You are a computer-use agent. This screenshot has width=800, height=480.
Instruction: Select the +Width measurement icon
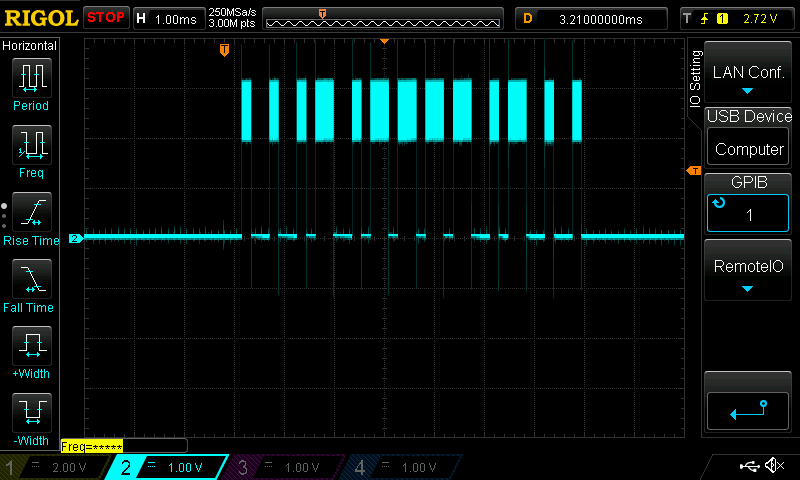(x=30, y=347)
